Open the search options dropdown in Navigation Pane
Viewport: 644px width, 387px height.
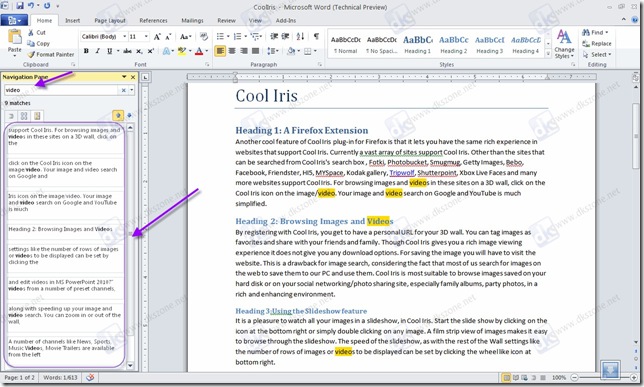click(131, 90)
